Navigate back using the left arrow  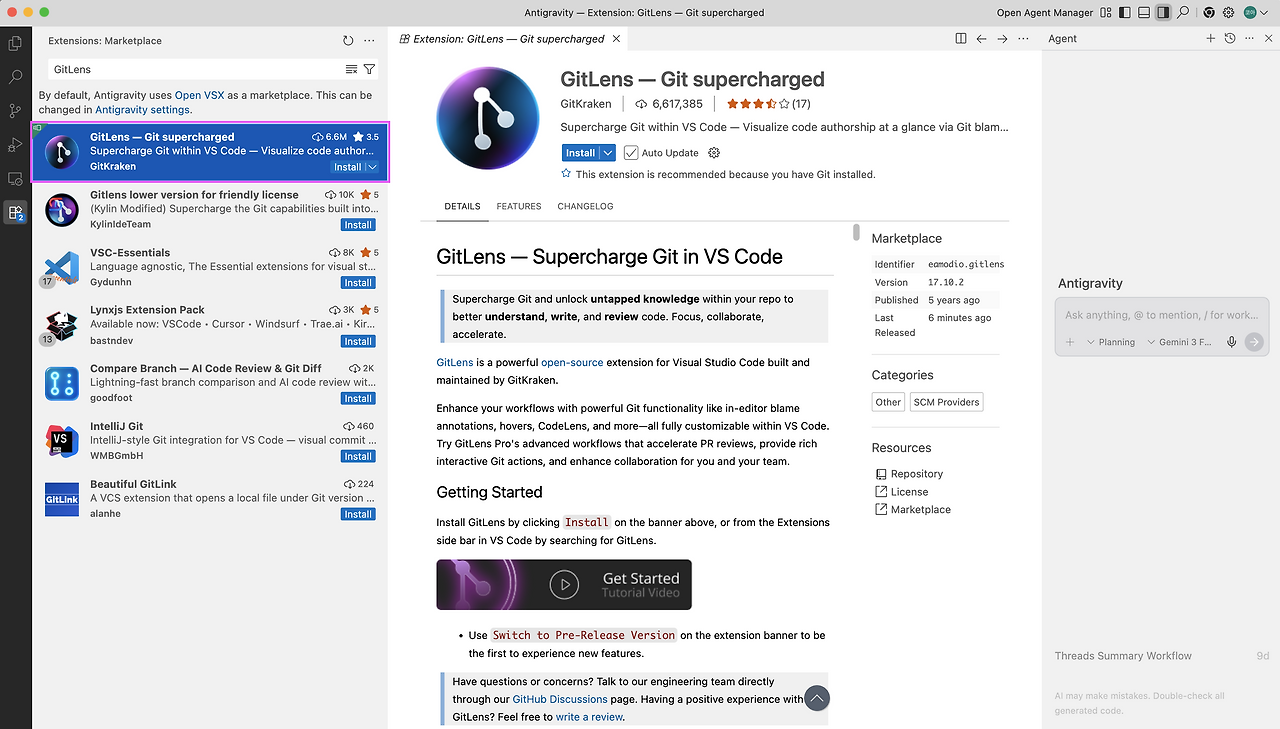click(x=981, y=39)
